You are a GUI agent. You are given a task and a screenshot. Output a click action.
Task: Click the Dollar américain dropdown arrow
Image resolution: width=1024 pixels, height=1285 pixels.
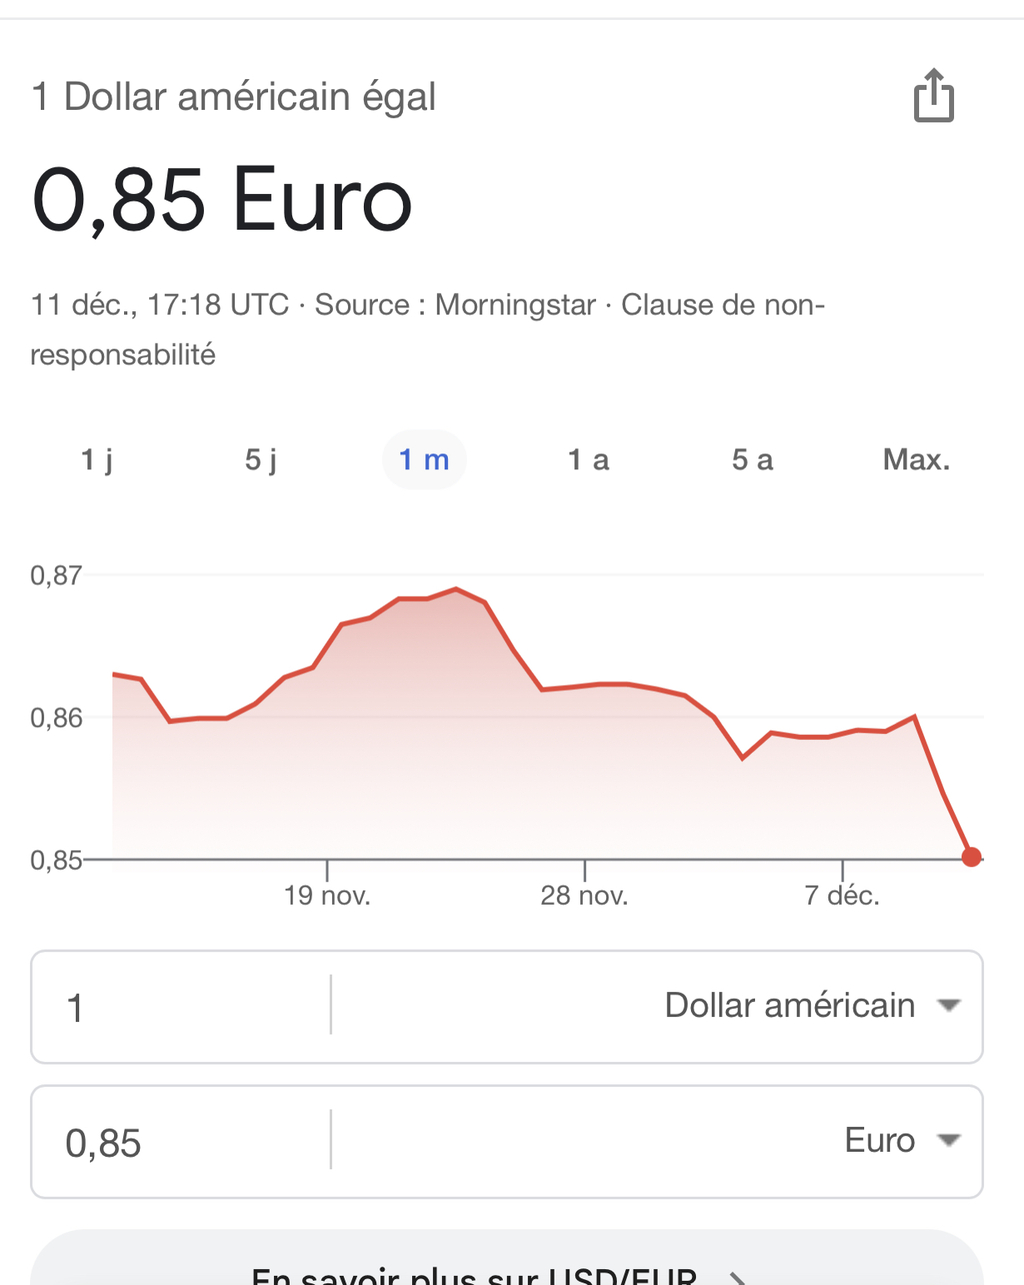point(949,1006)
